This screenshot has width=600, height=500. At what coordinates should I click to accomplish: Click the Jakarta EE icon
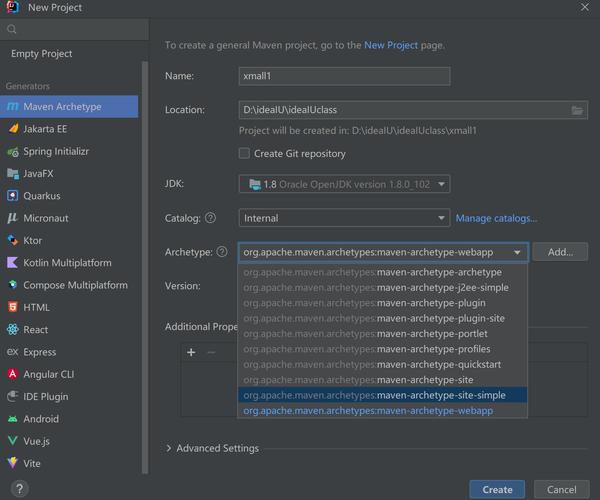13,129
